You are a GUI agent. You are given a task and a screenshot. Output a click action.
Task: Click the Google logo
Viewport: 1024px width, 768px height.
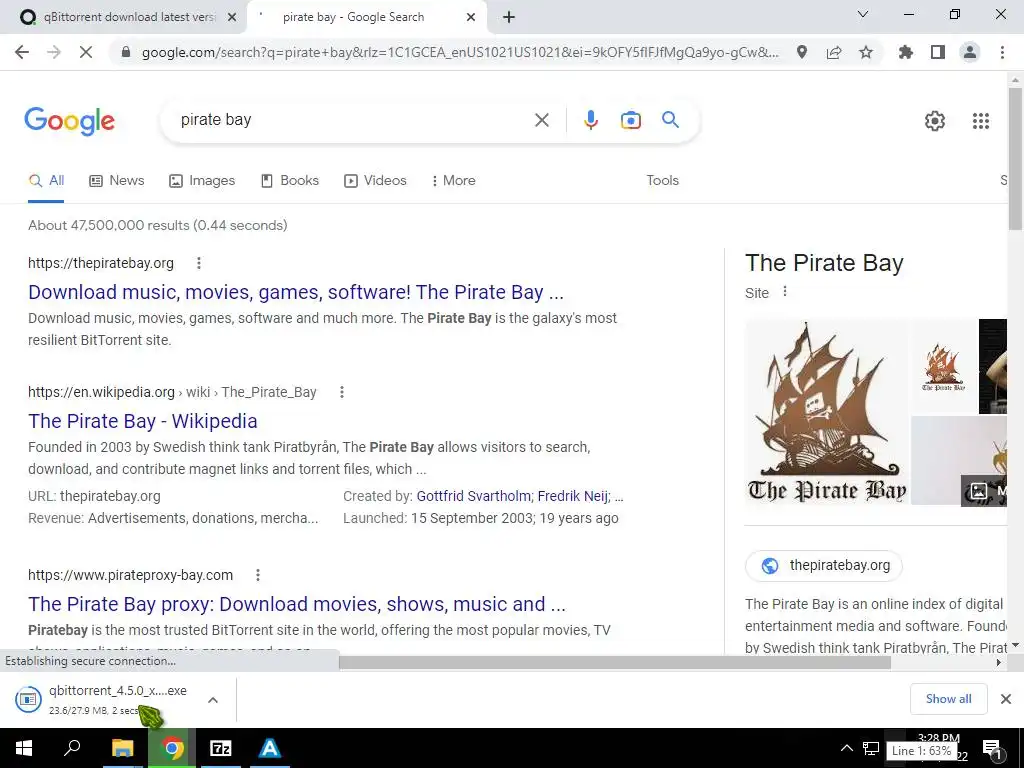pyautogui.click(x=70, y=121)
